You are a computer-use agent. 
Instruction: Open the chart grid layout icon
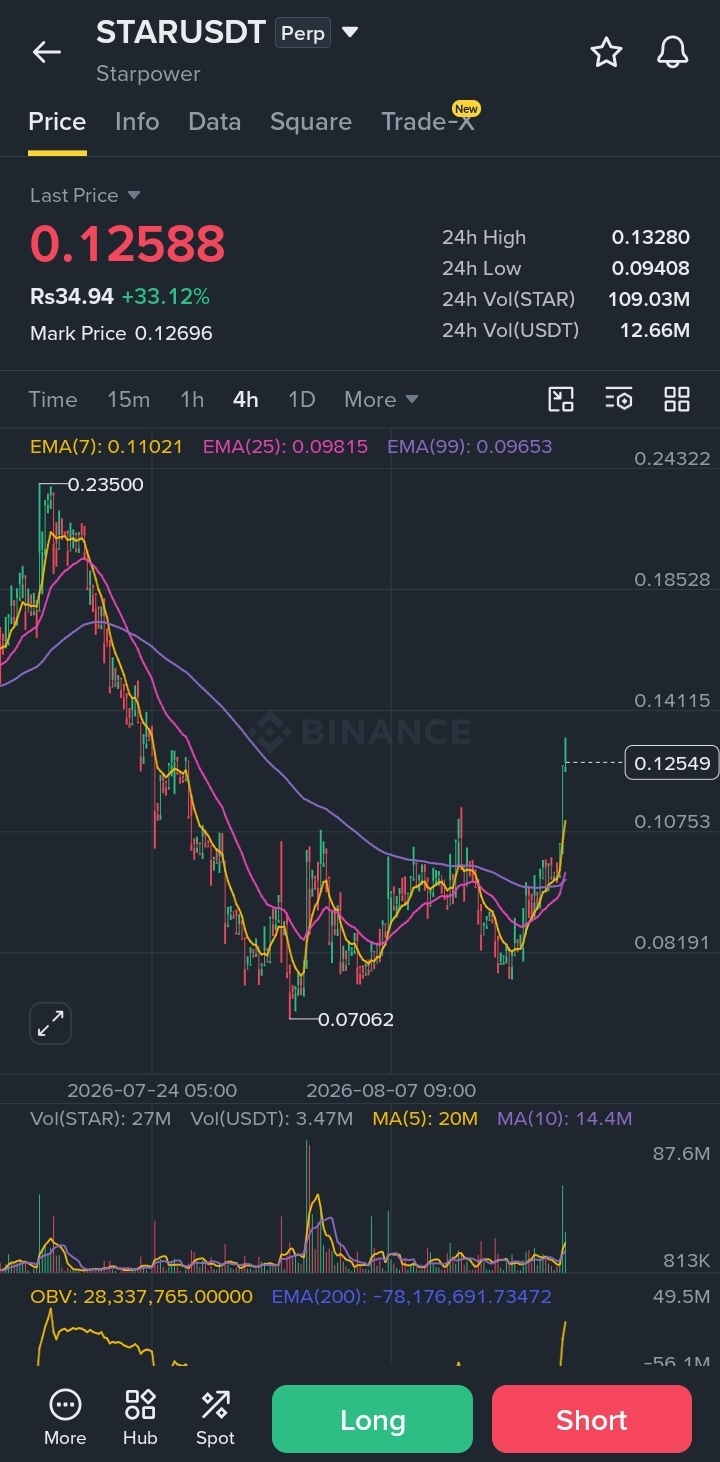click(x=677, y=400)
